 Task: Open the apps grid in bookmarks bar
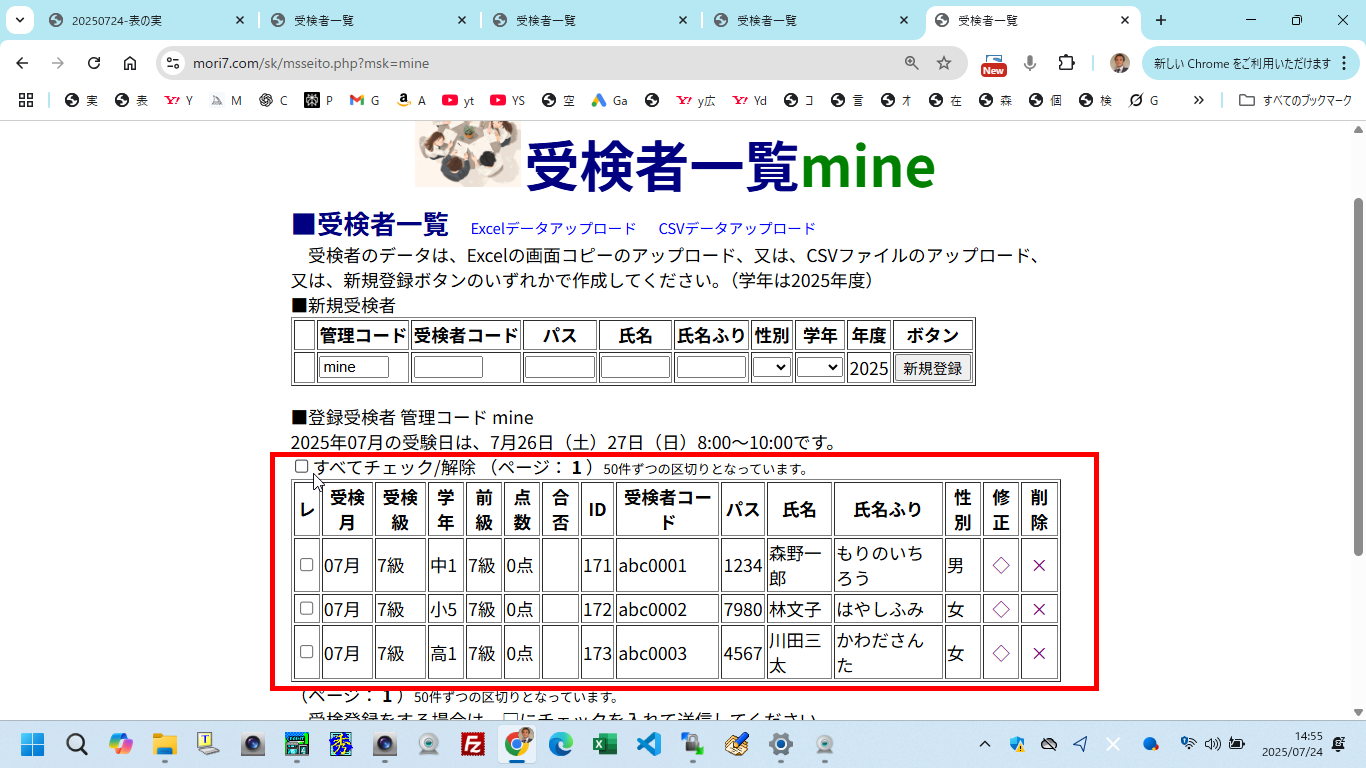pyautogui.click(x=26, y=100)
